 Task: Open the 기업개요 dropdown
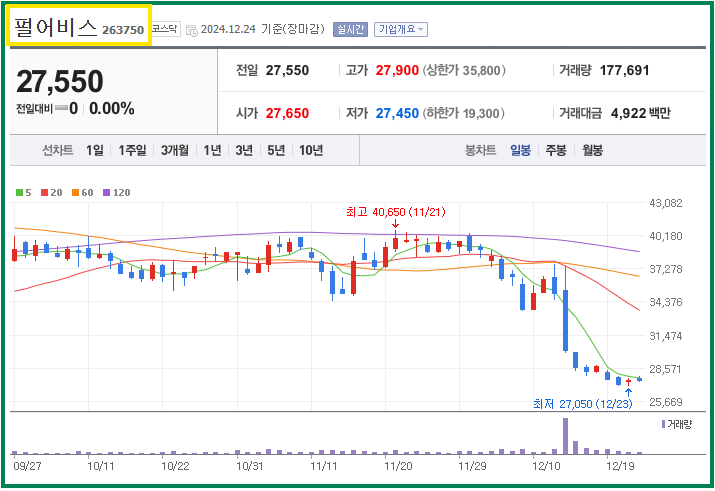click(x=401, y=30)
